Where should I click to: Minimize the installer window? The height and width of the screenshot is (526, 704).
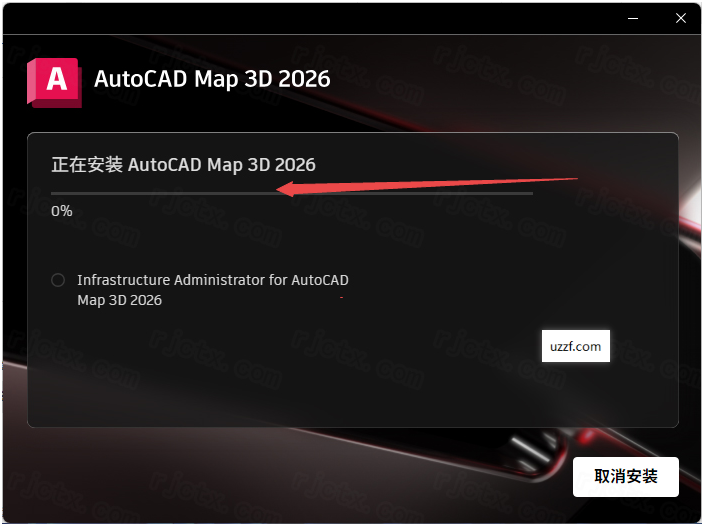634,19
